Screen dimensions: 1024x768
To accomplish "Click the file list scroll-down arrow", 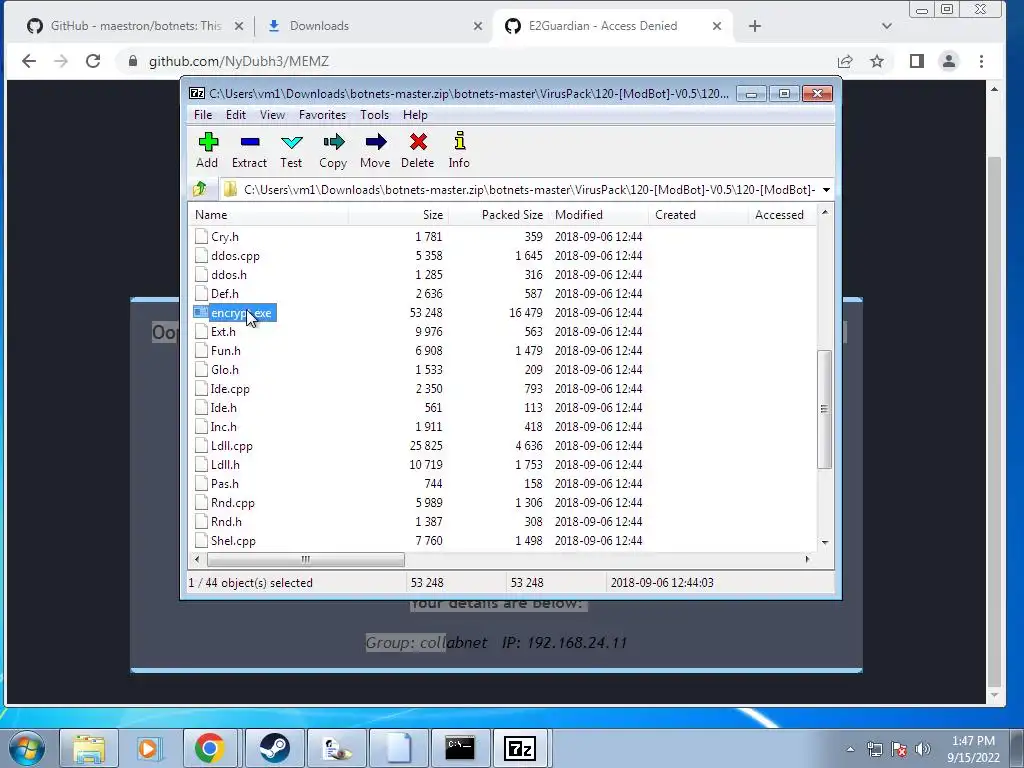I will click(x=825, y=542).
